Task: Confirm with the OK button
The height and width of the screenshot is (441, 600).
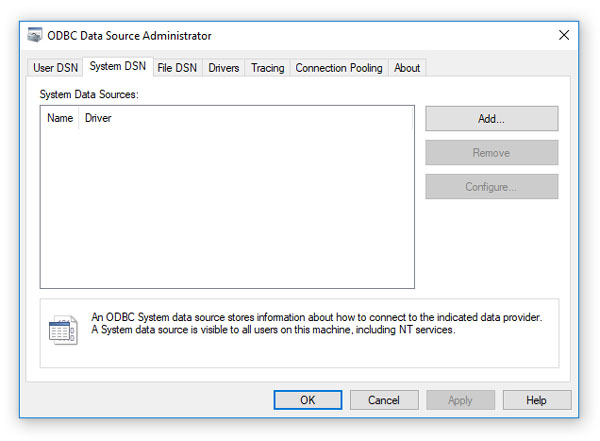Action: coord(308,400)
